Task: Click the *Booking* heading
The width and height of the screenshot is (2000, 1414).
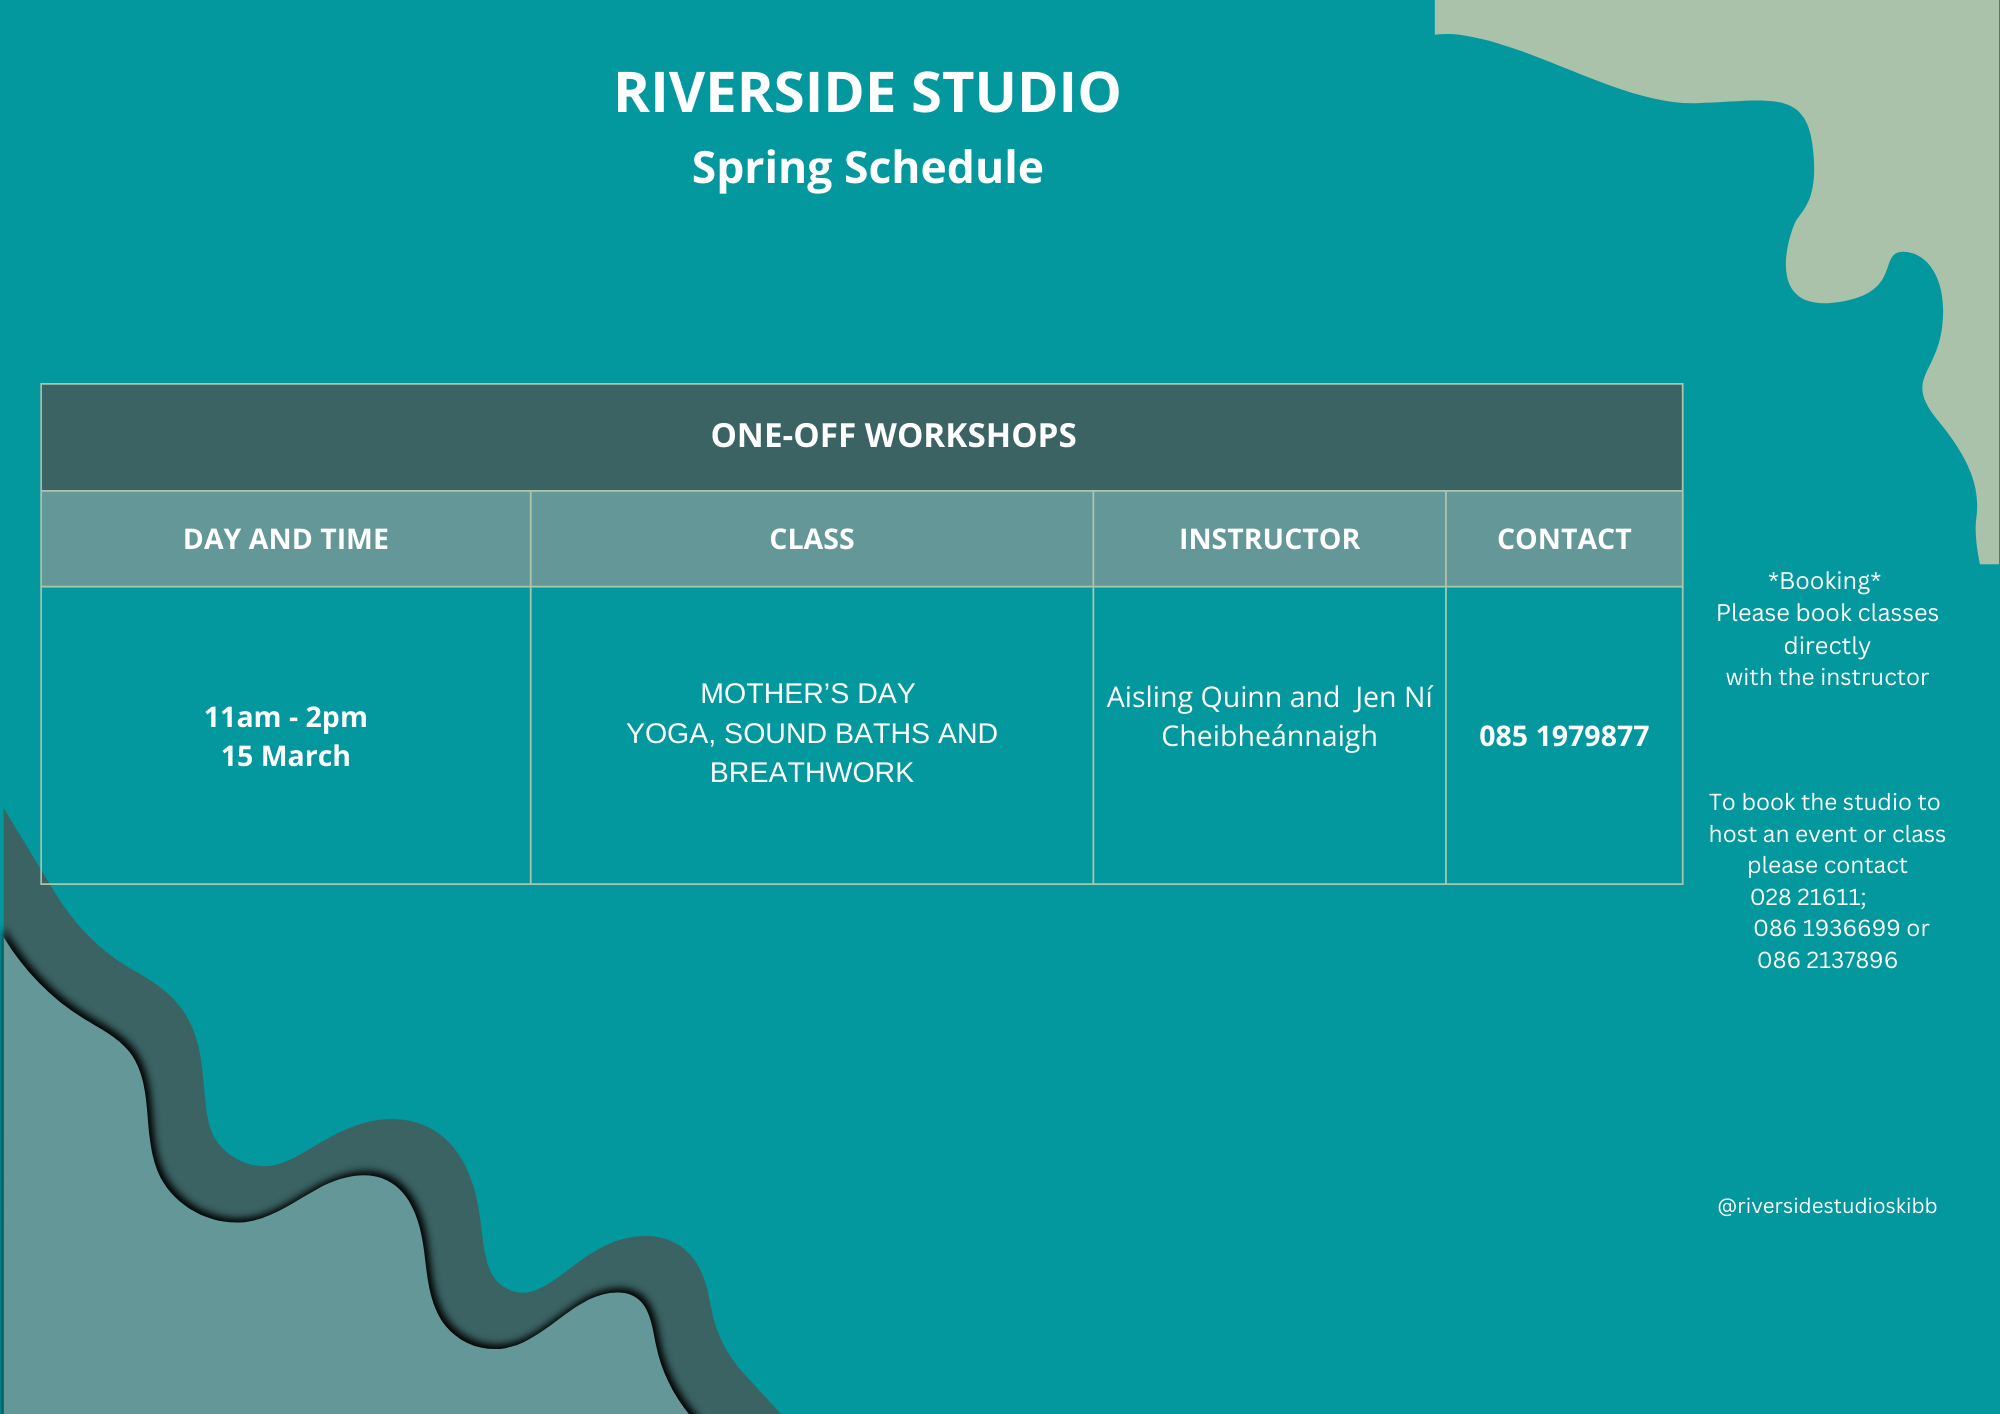Action: tap(1824, 581)
